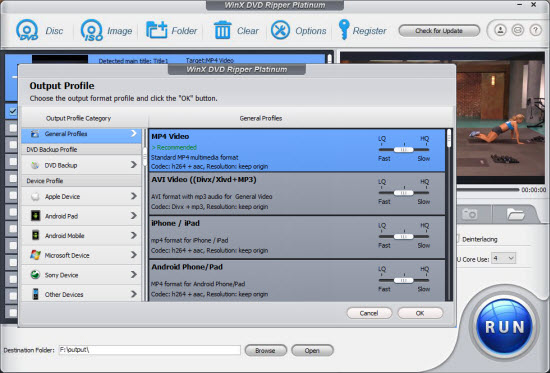Click the preview playback progress bar

tap(488, 189)
